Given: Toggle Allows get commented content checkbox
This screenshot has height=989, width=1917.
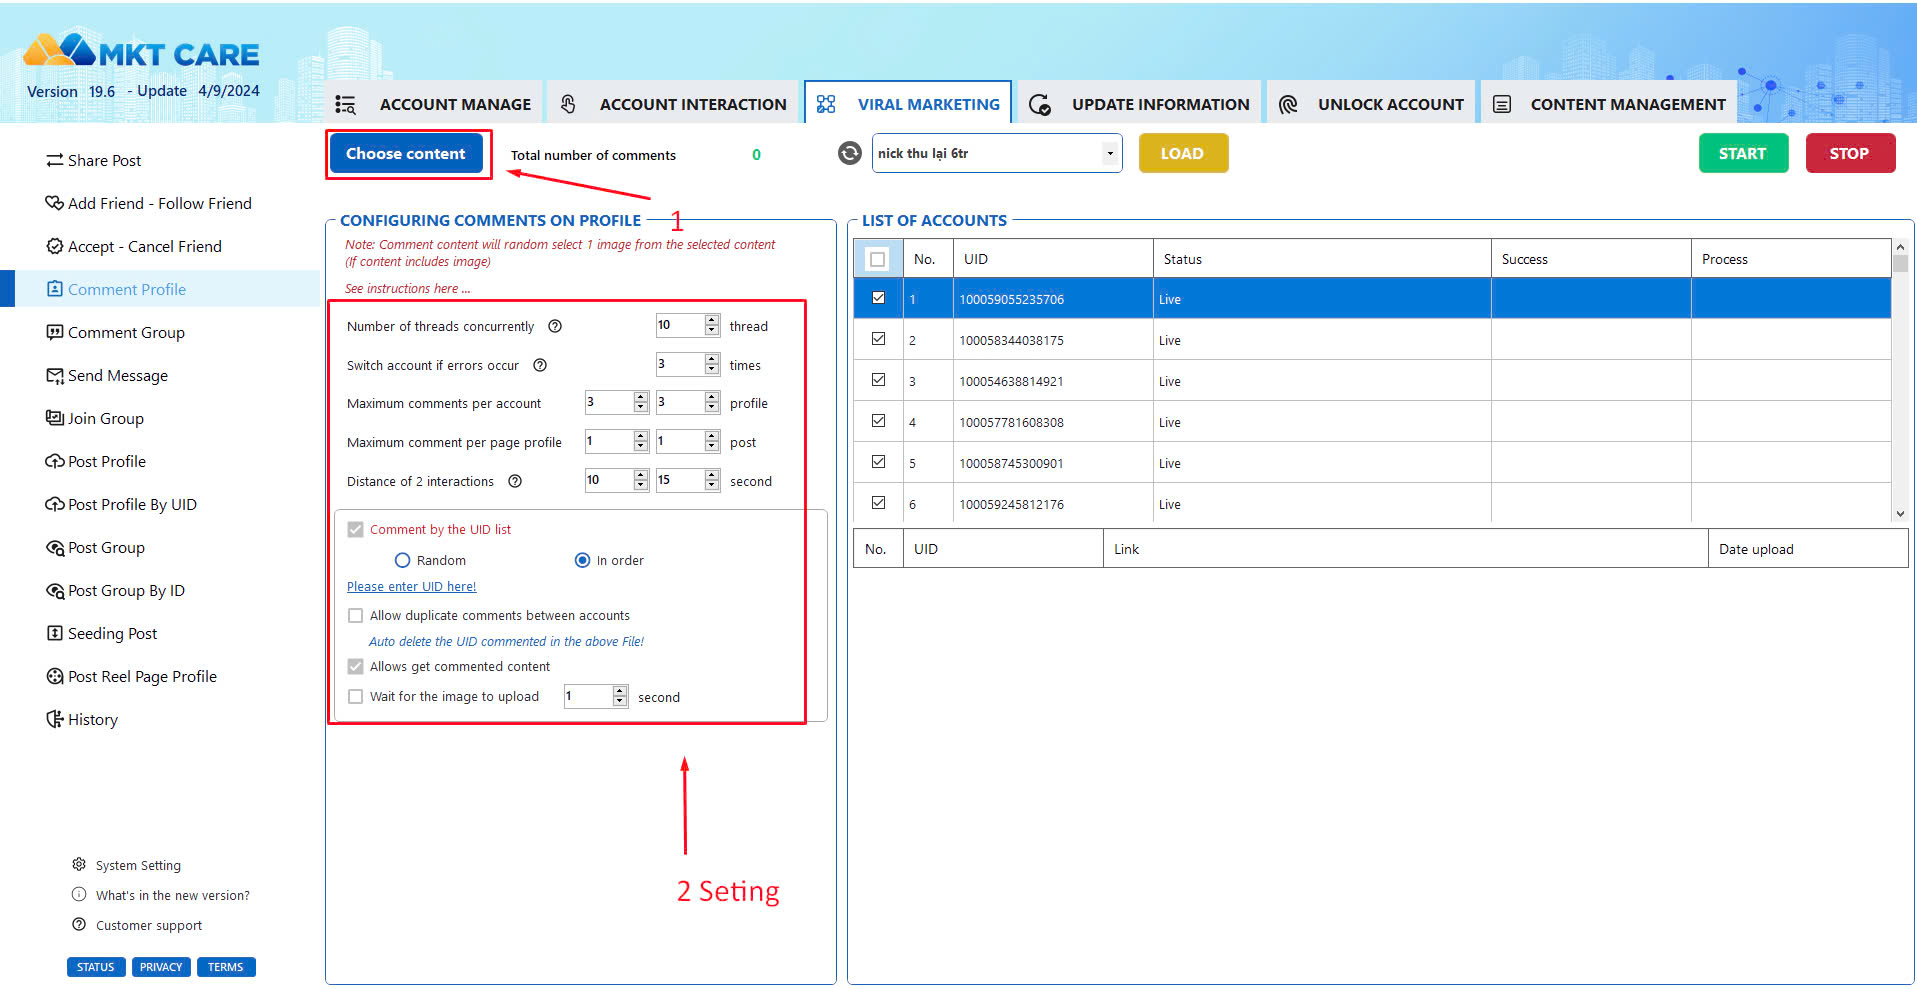Looking at the screenshot, I should (x=355, y=666).
